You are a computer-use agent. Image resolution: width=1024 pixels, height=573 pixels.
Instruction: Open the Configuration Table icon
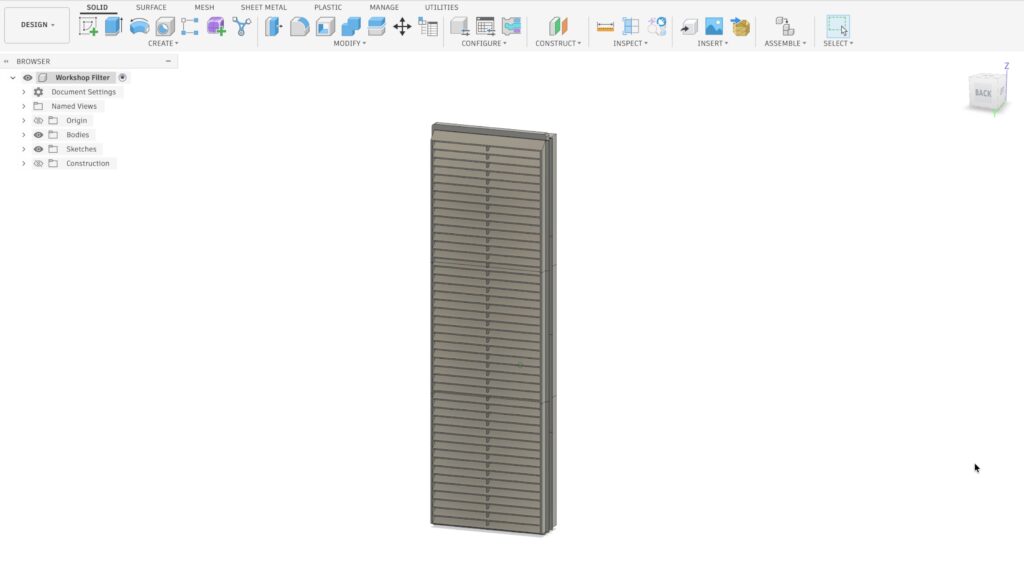[x=485, y=27]
